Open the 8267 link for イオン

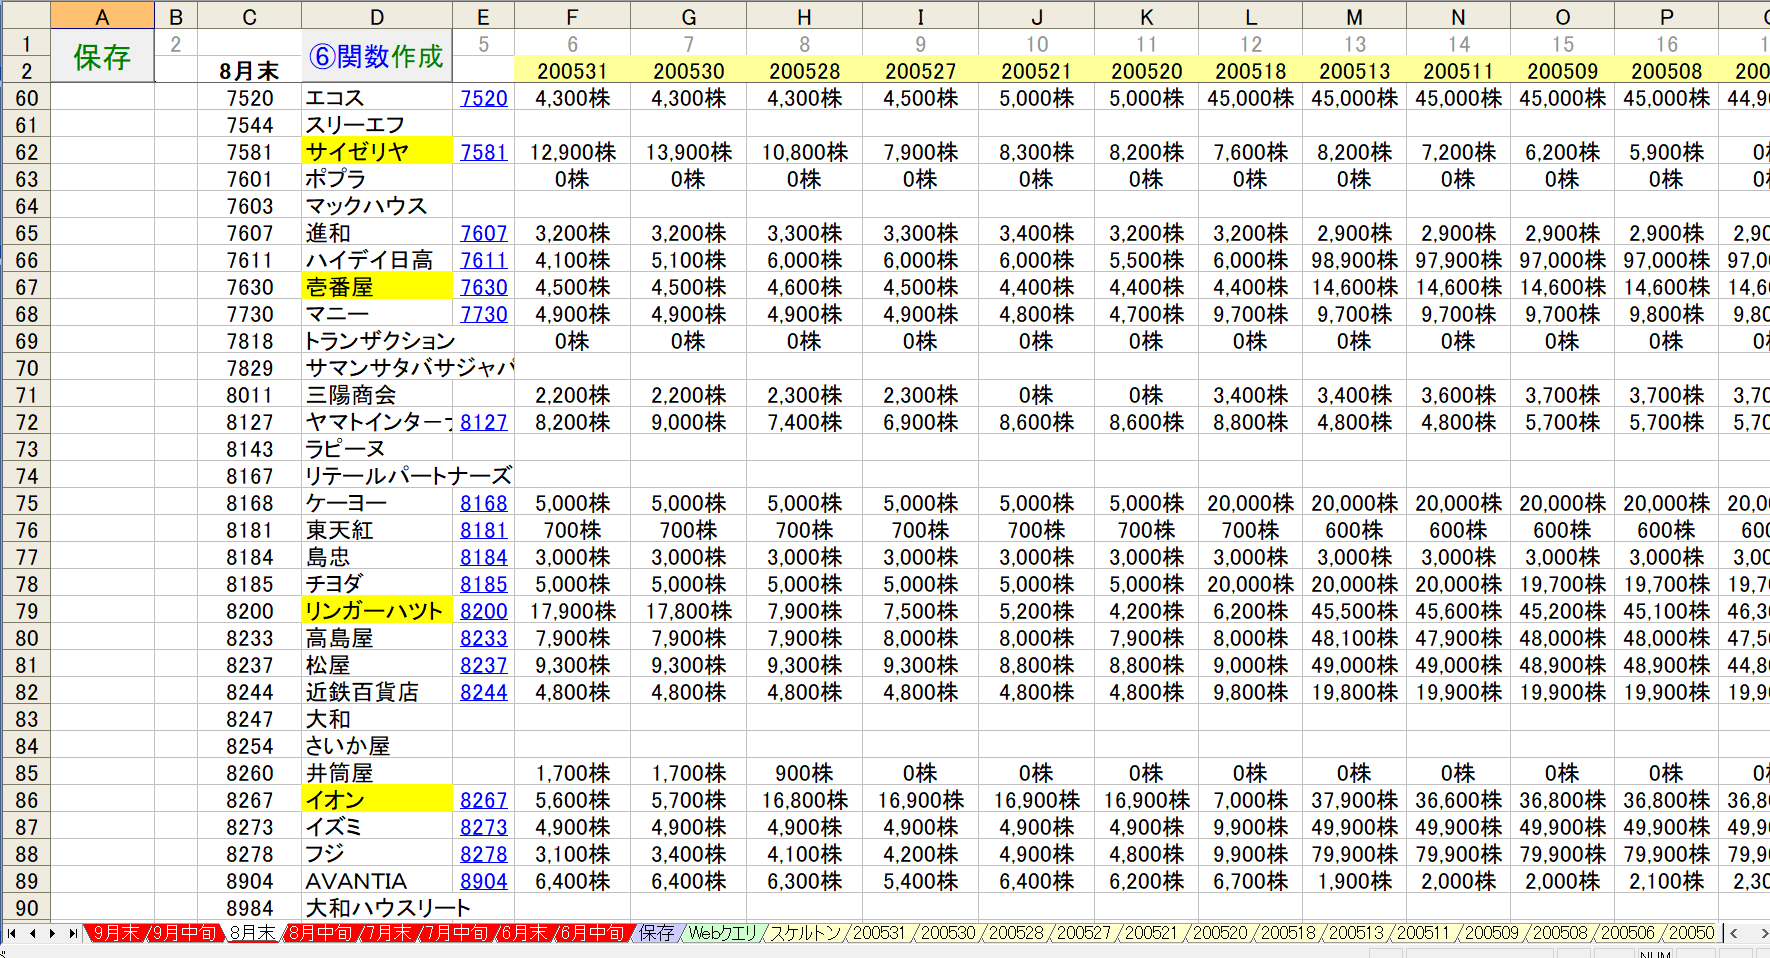pyautogui.click(x=484, y=800)
